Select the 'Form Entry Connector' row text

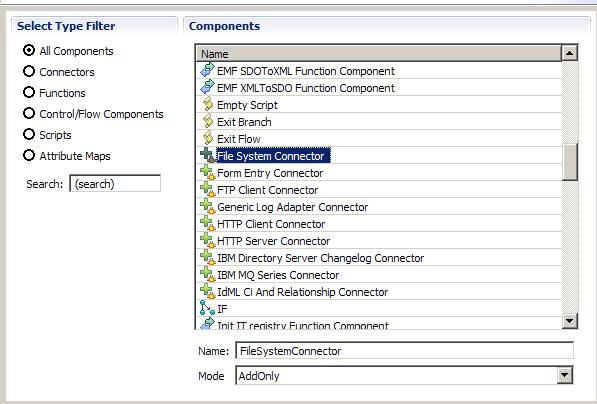pyautogui.click(x=270, y=173)
